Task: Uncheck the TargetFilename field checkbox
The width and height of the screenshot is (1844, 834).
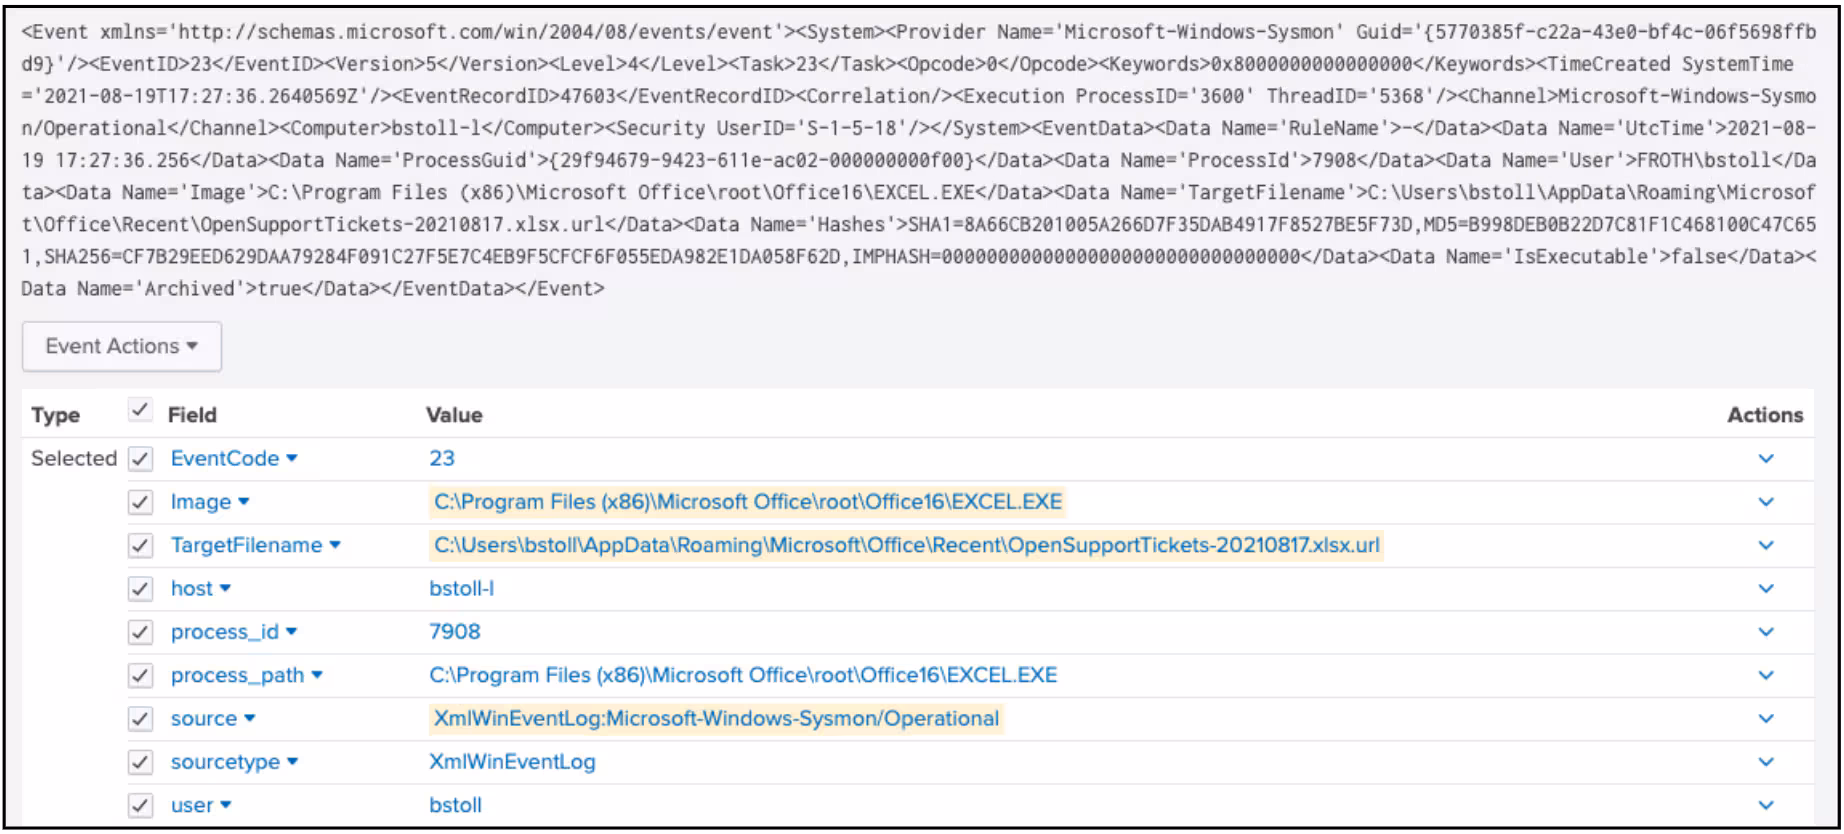Action: click(x=140, y=546)
